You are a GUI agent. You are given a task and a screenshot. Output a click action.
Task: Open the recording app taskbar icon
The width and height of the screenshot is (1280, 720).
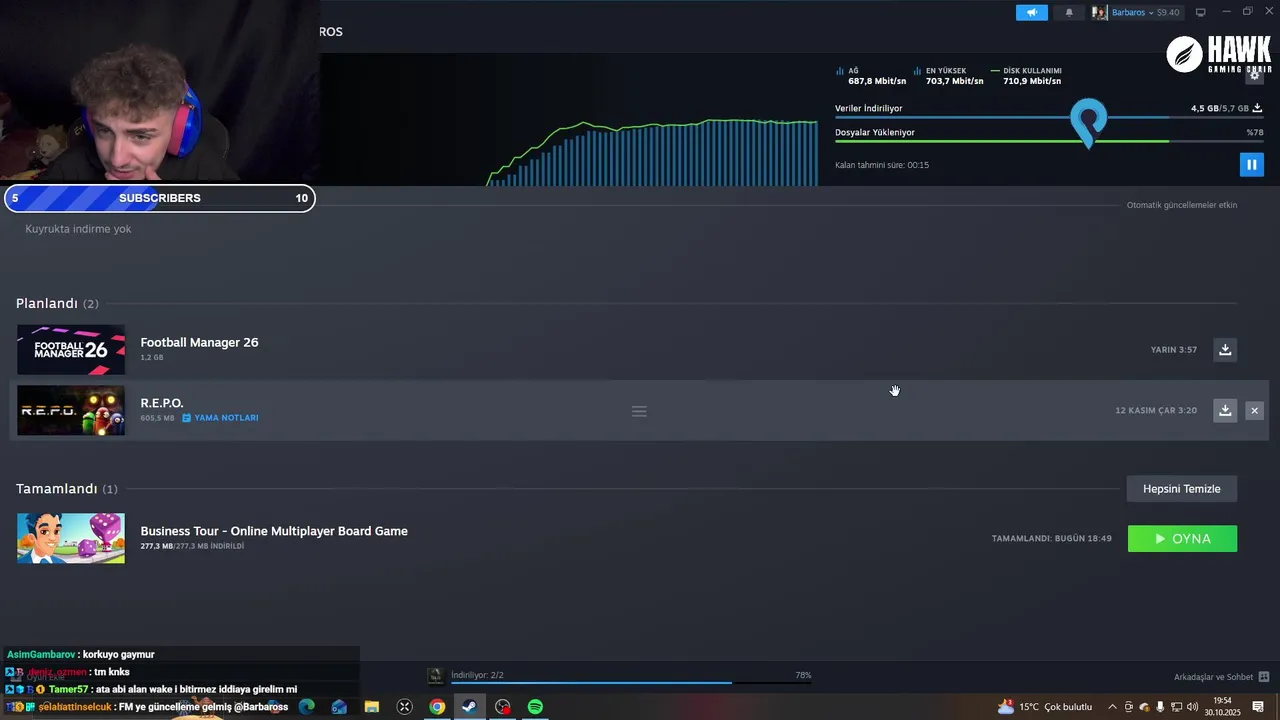502,707
